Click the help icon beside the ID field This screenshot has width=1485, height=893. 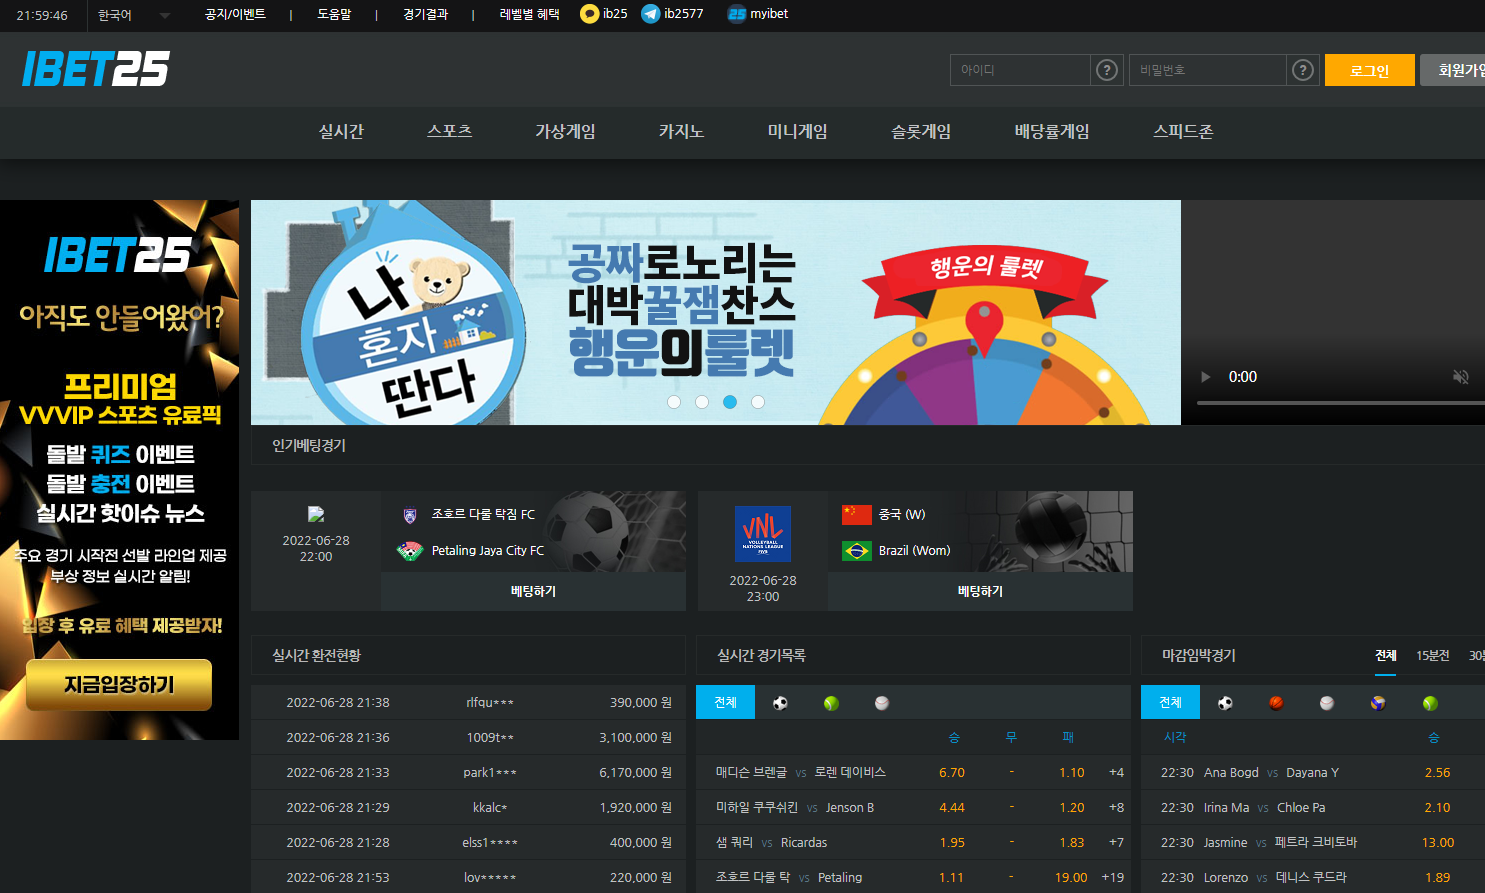point(1106,70)
